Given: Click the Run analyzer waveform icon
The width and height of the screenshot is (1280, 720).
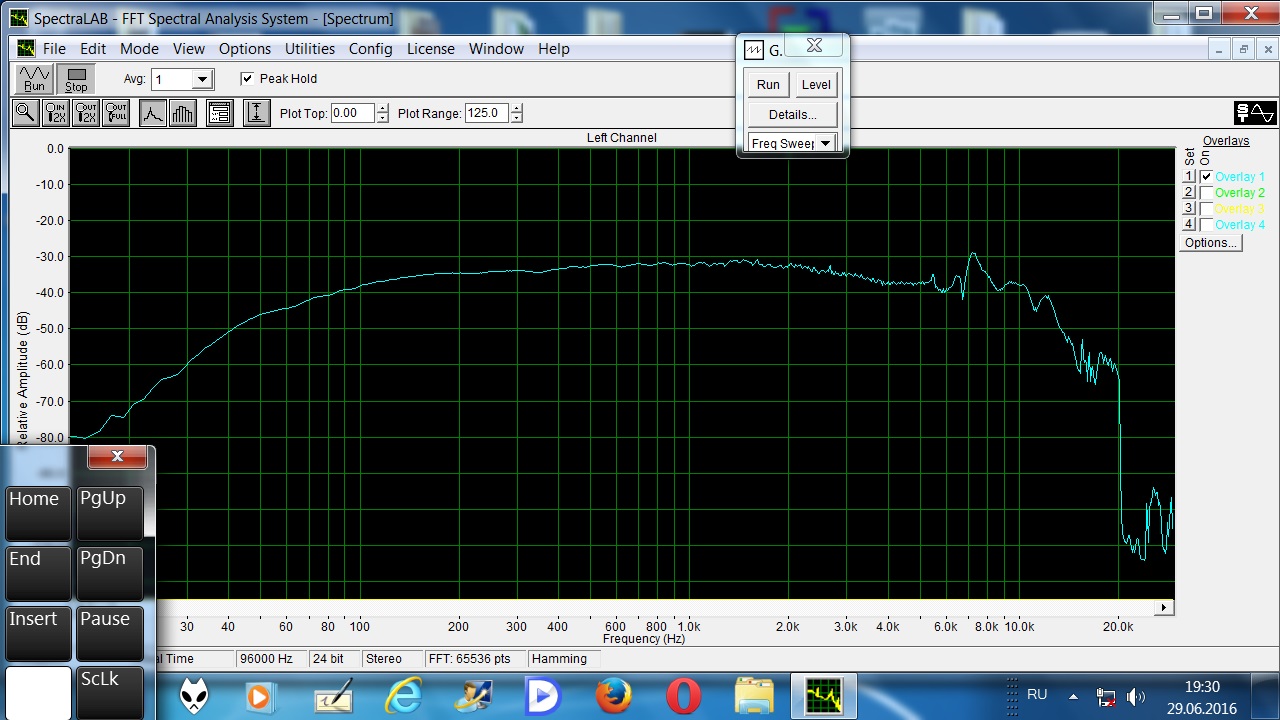Looking at the screenshot, I should (x=34, y=79).
